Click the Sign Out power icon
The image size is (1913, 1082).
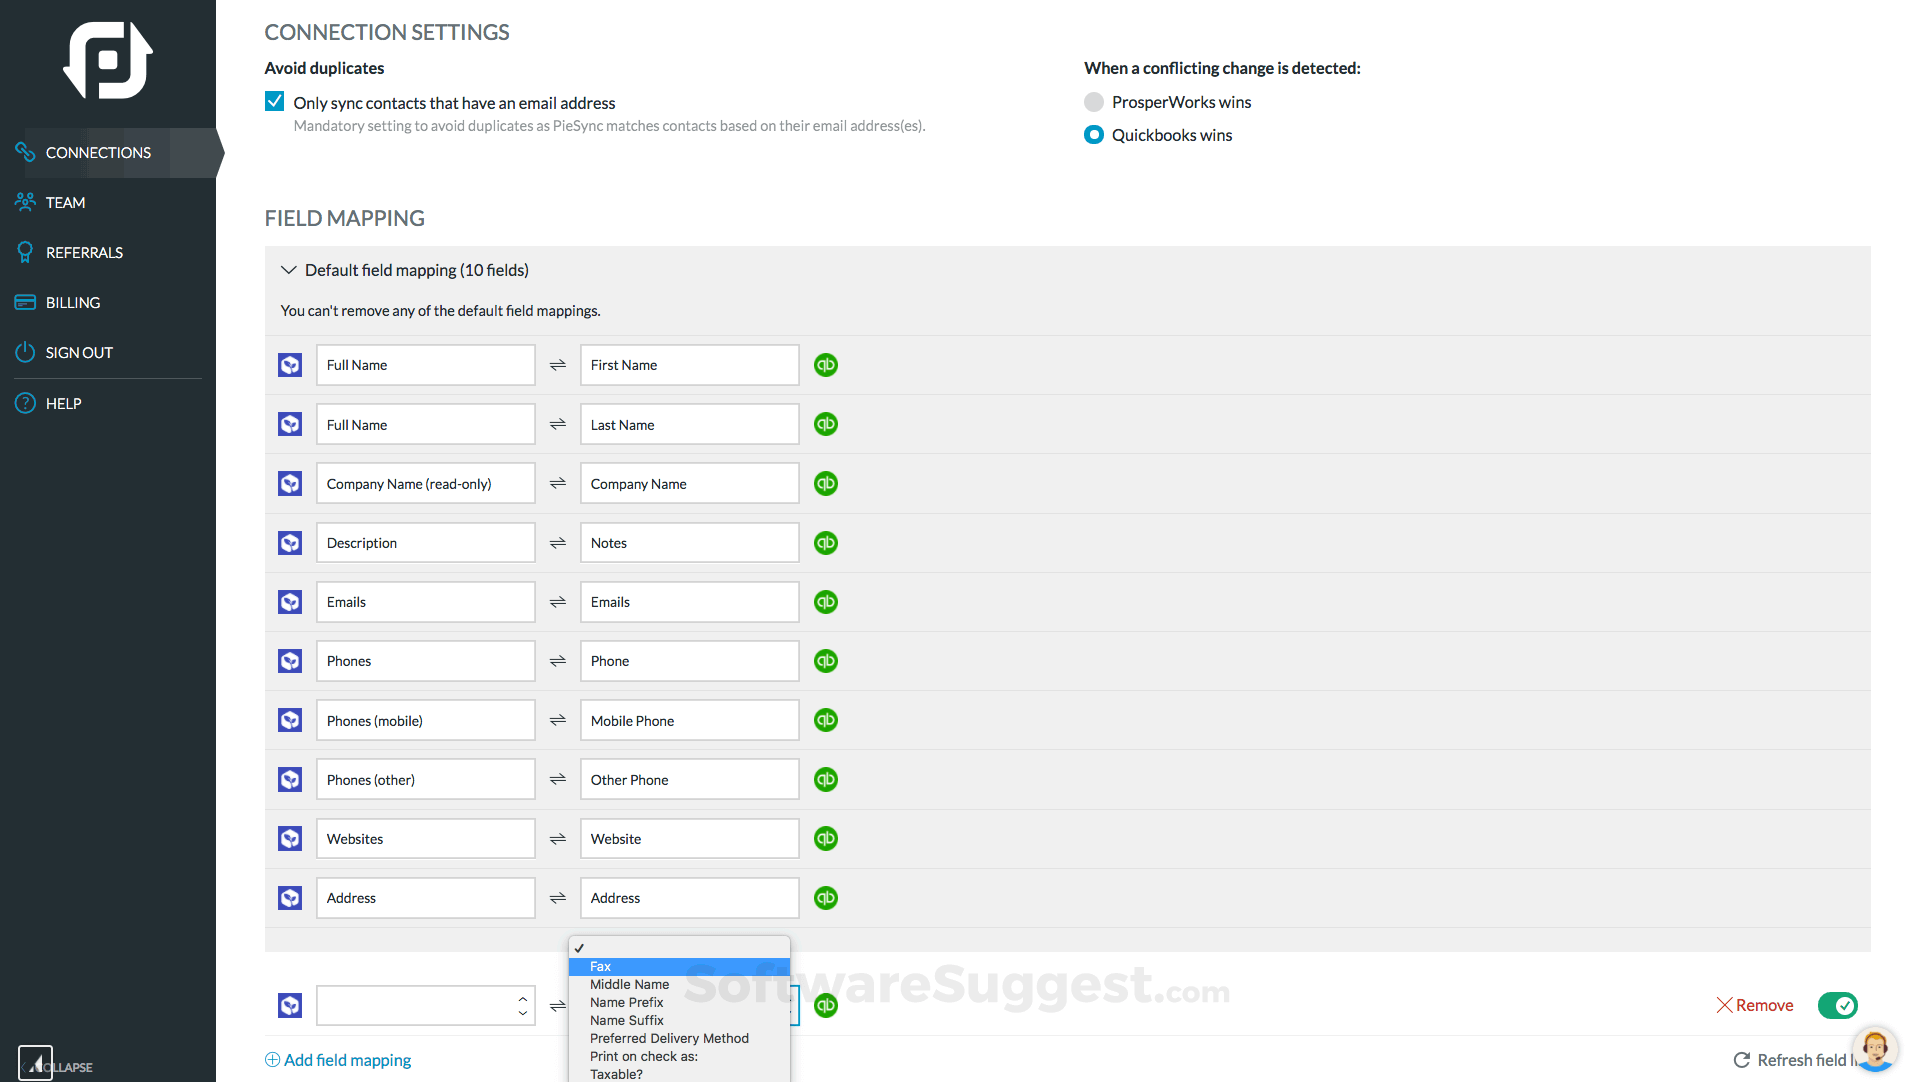click(x=25, y=352)
